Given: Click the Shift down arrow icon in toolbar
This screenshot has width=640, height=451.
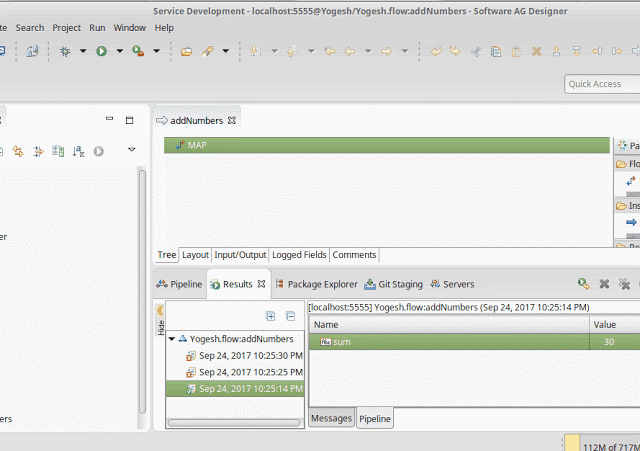Looking at the screenshot, I should (x=576, y=51).
